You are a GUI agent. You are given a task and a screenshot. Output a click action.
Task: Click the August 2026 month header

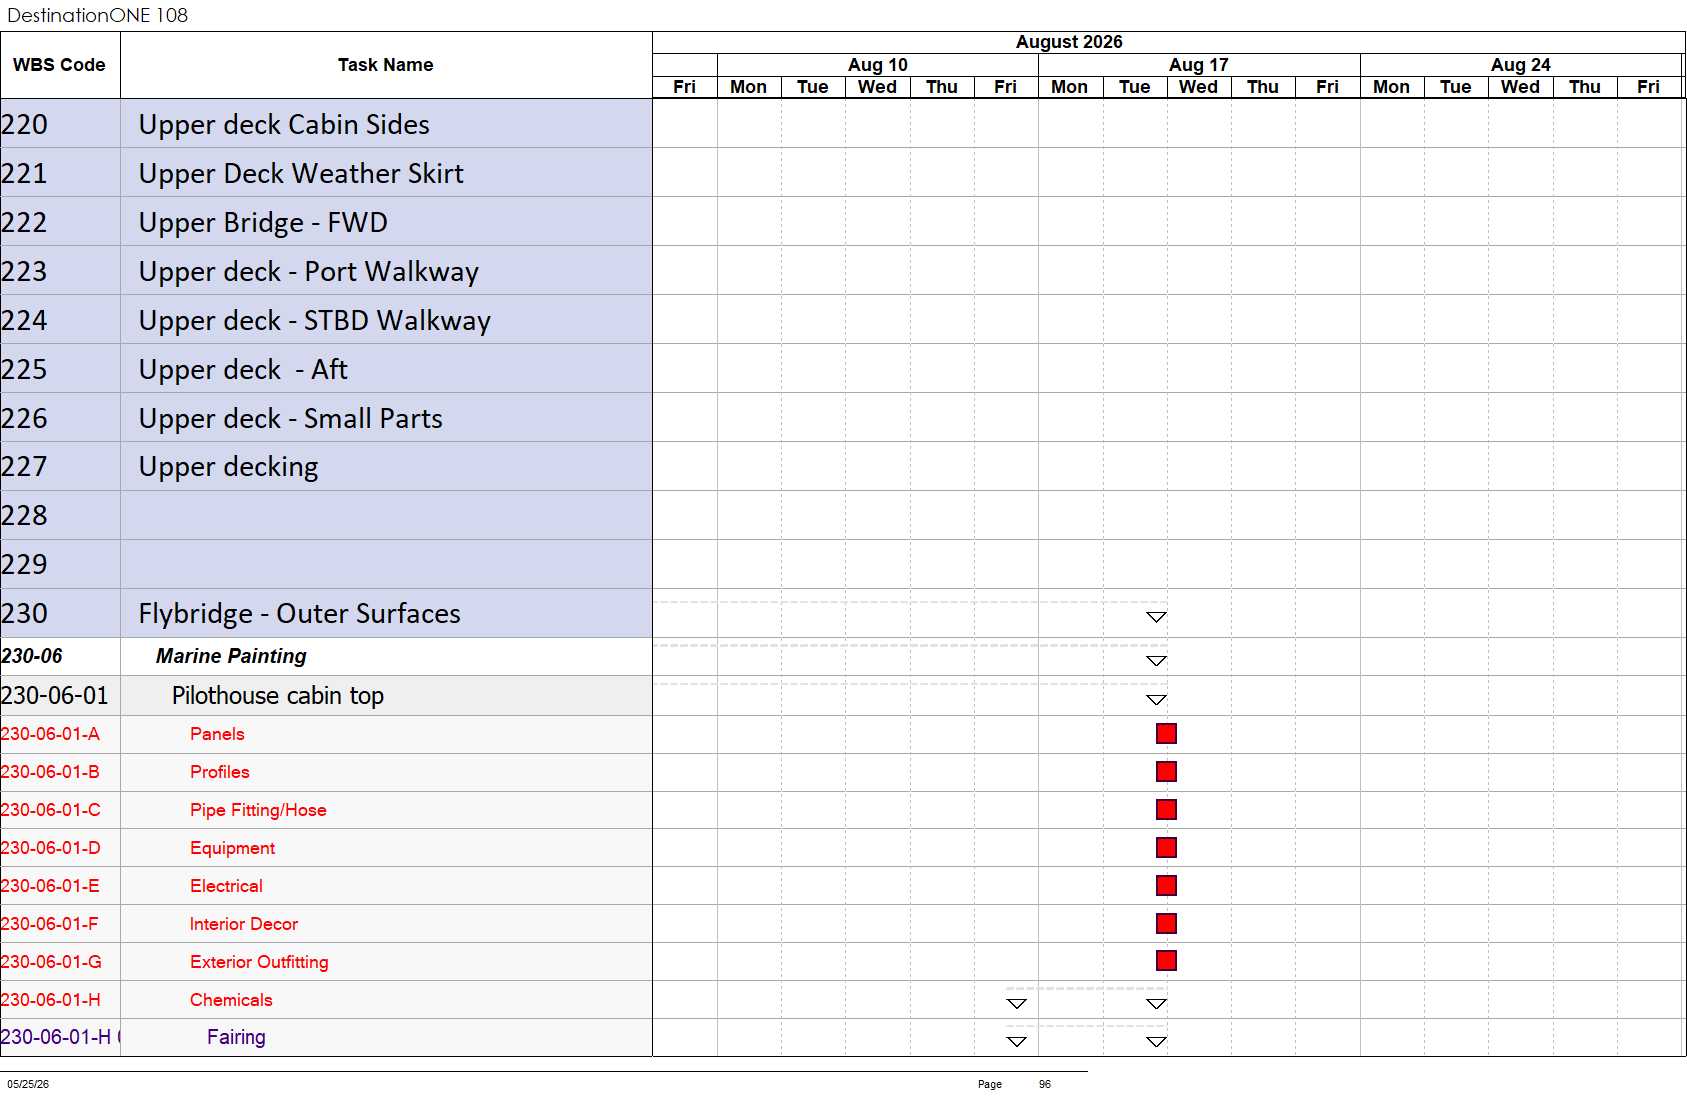[x=1069, y=42]
